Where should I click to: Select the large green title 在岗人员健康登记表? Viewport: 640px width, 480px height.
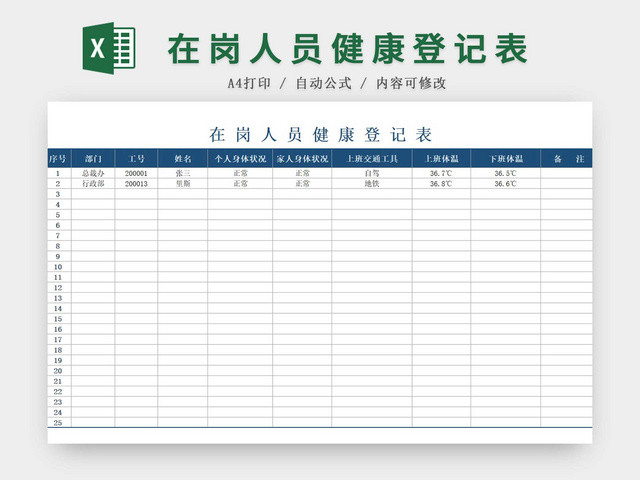348,49
